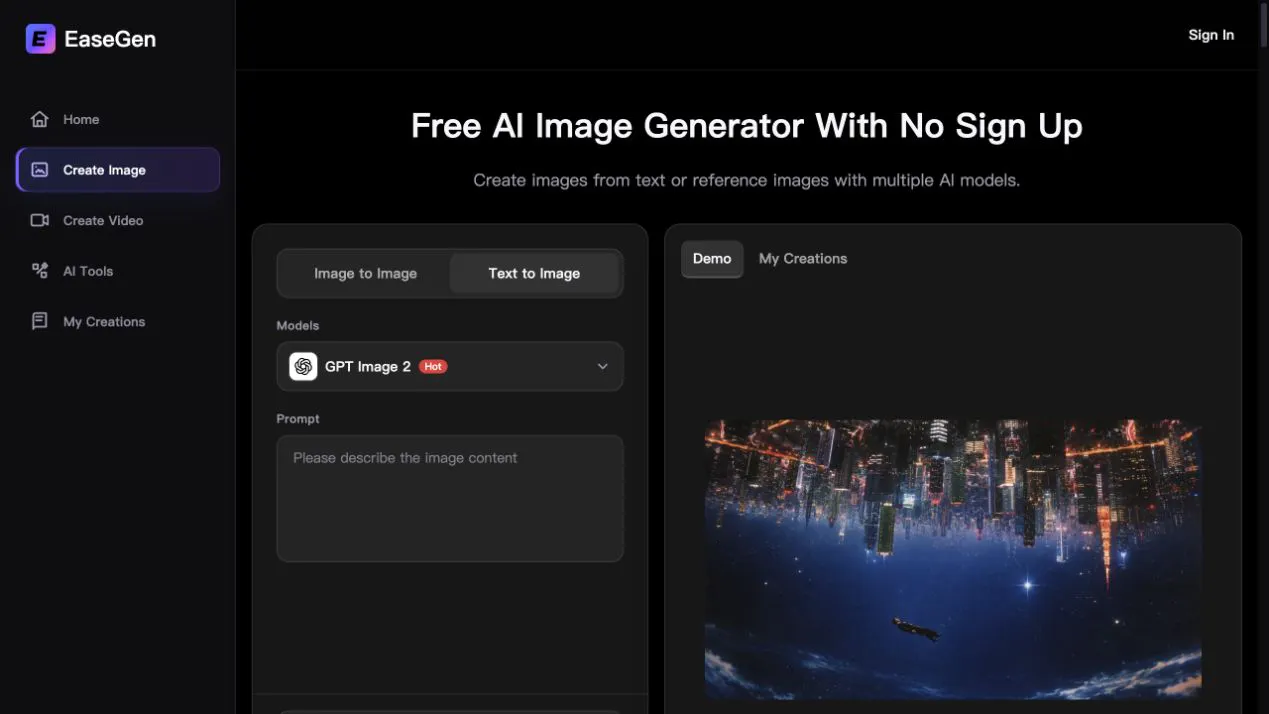Click the Create Video camera icon

[40, 220]
